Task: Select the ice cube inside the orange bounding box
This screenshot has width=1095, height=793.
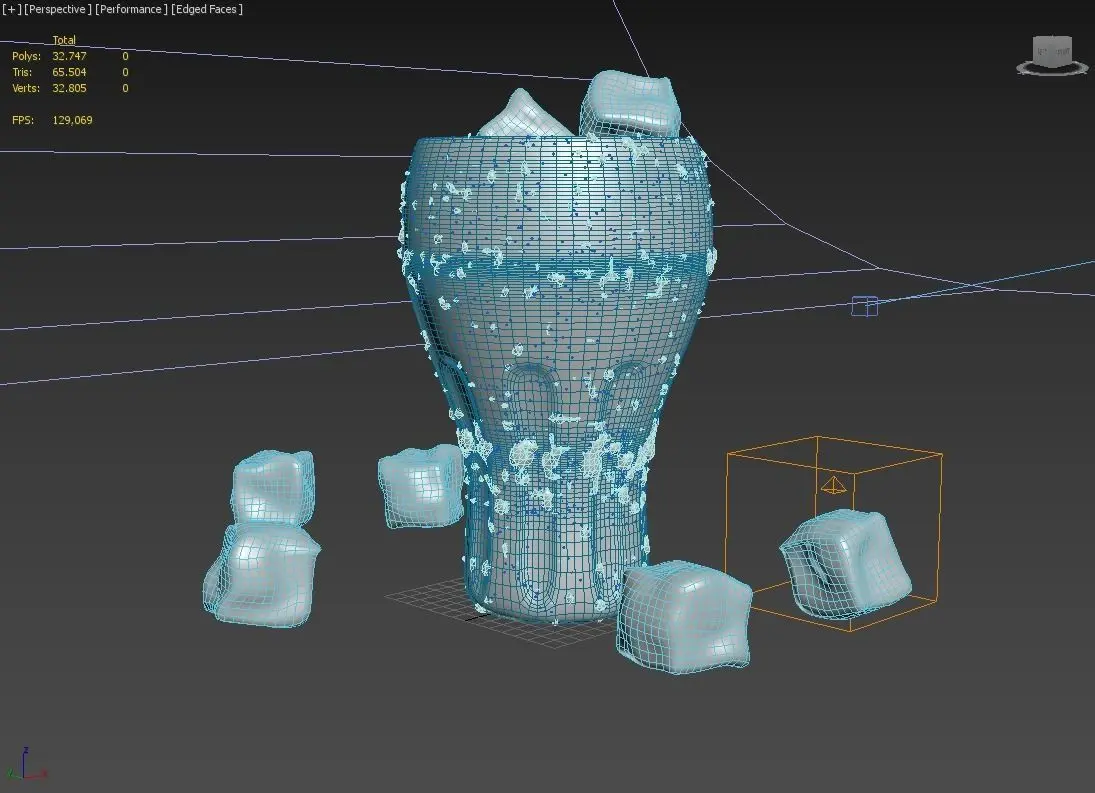Action: click(845, 564)
